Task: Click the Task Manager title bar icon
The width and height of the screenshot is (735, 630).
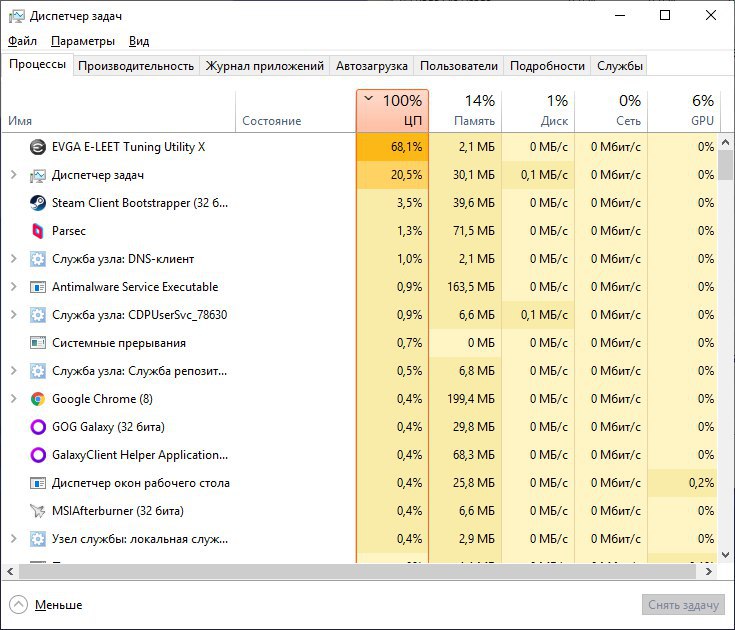Action: tap(16, 16)
